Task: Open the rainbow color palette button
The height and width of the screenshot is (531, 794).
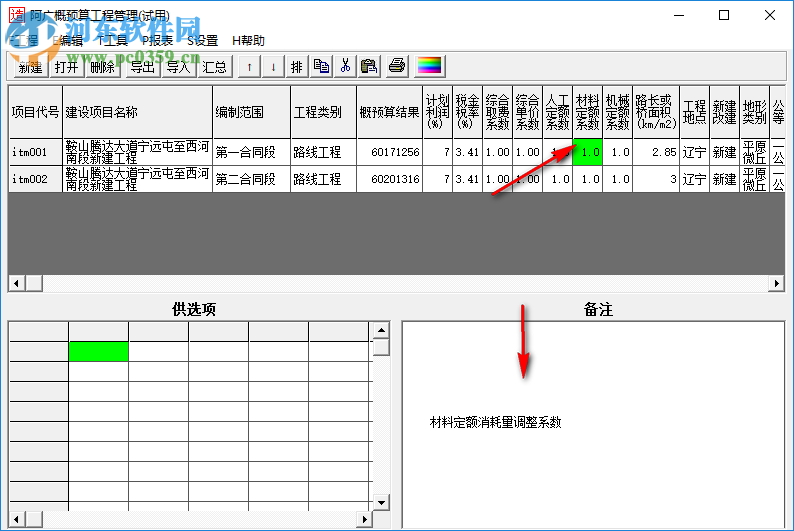Action: pos(429,66)
